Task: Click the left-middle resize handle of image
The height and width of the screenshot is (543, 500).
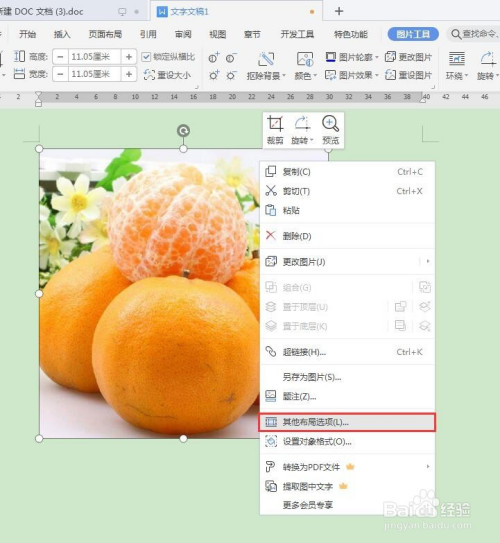Action: [39, 294]
